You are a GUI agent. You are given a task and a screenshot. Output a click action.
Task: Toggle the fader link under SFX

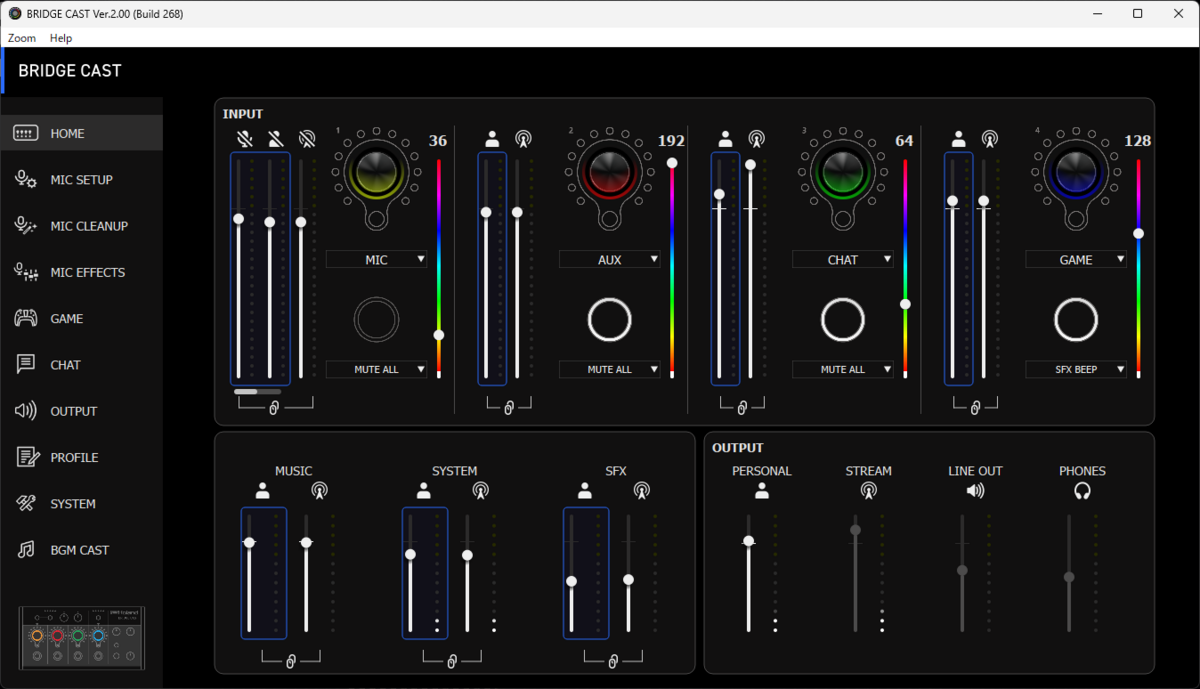pyautogui.click(x=613, y=661)
